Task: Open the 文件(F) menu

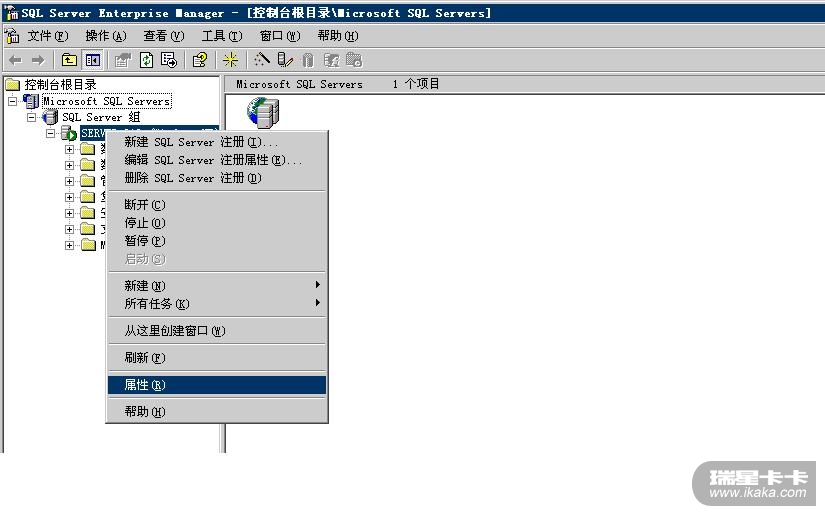Action: click(48, 36)
